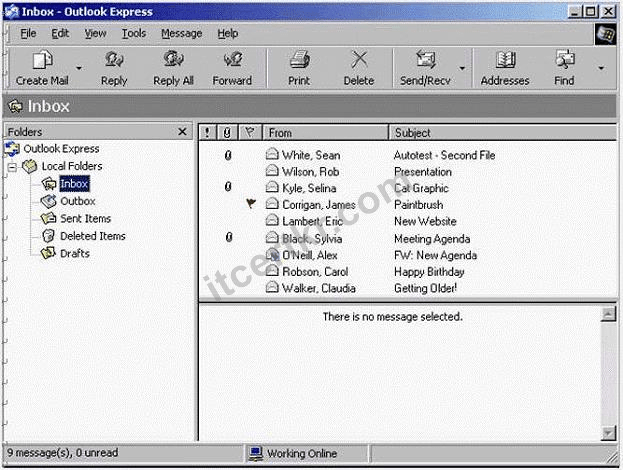This screenshot has height=470, width=623.
Task: Collapse the Local Folders tree node
Action: coord(12,167)
